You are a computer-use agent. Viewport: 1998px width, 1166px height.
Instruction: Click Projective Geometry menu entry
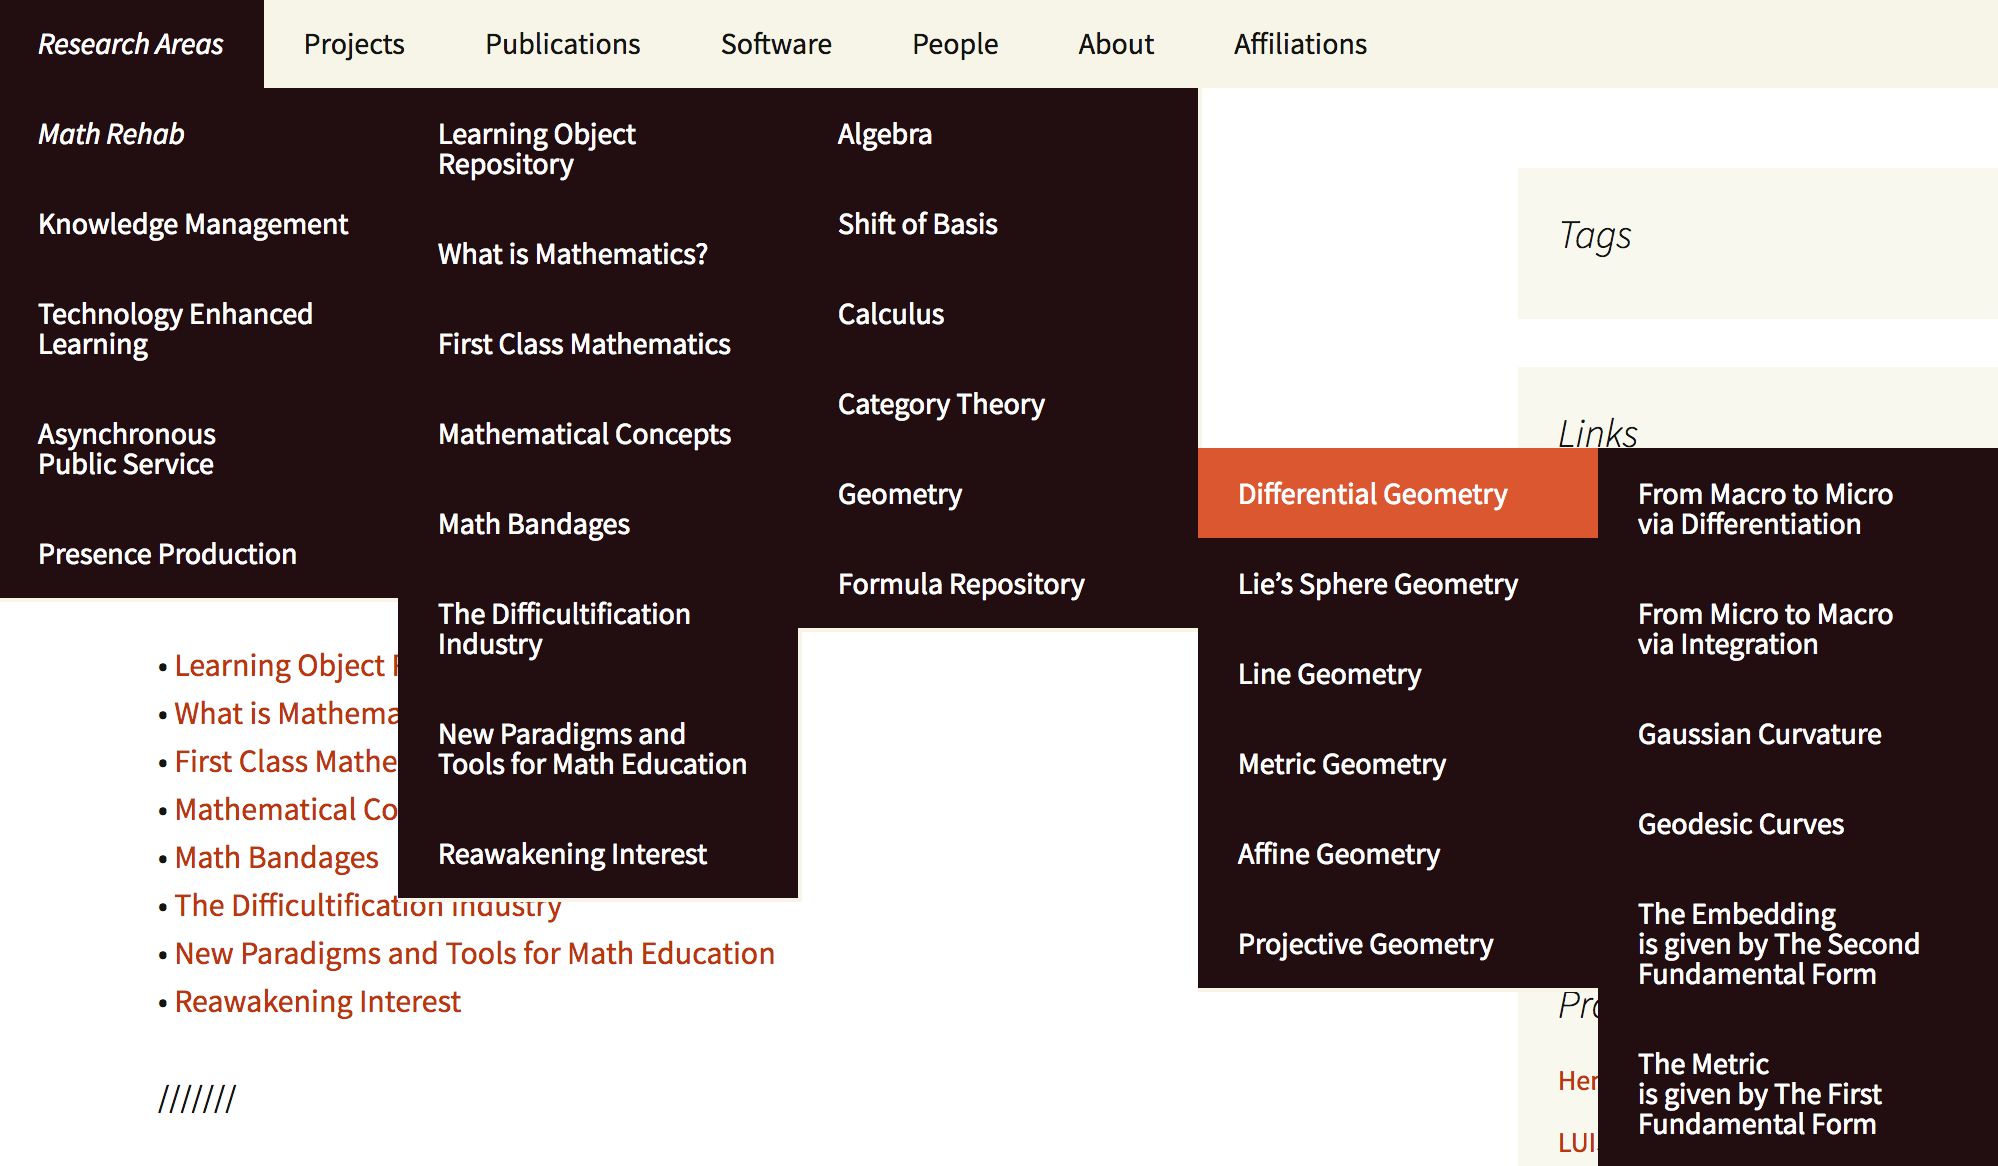click(1365, 944)
